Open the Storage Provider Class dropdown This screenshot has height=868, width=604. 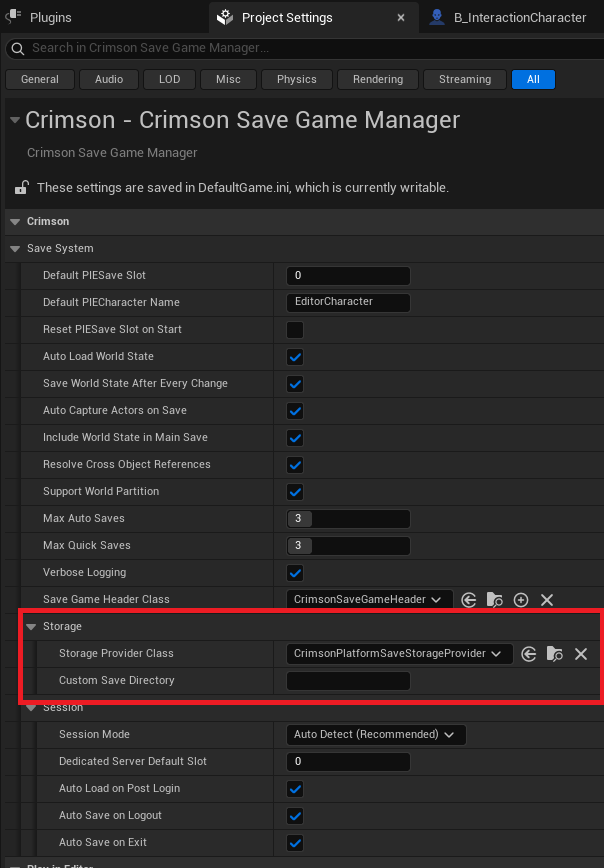(400, 654)
